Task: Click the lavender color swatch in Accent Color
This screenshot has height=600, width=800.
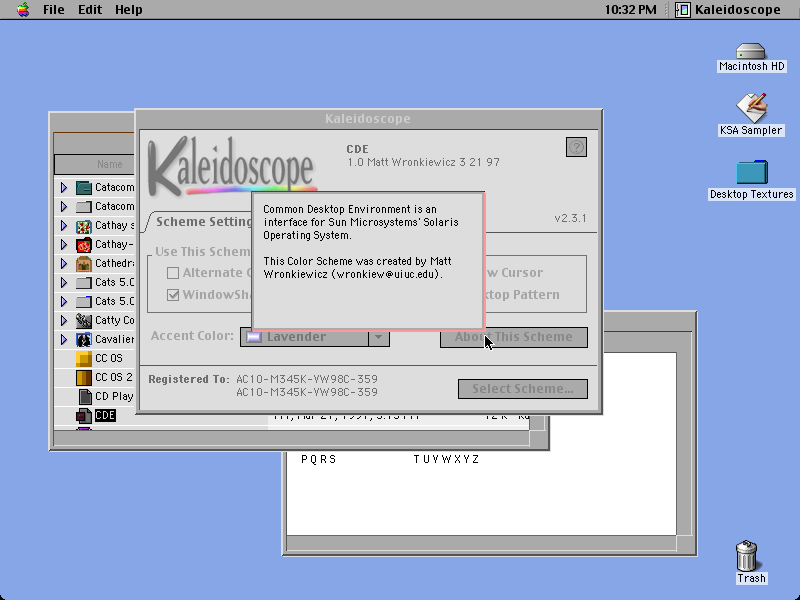Action: click(254, 337)
